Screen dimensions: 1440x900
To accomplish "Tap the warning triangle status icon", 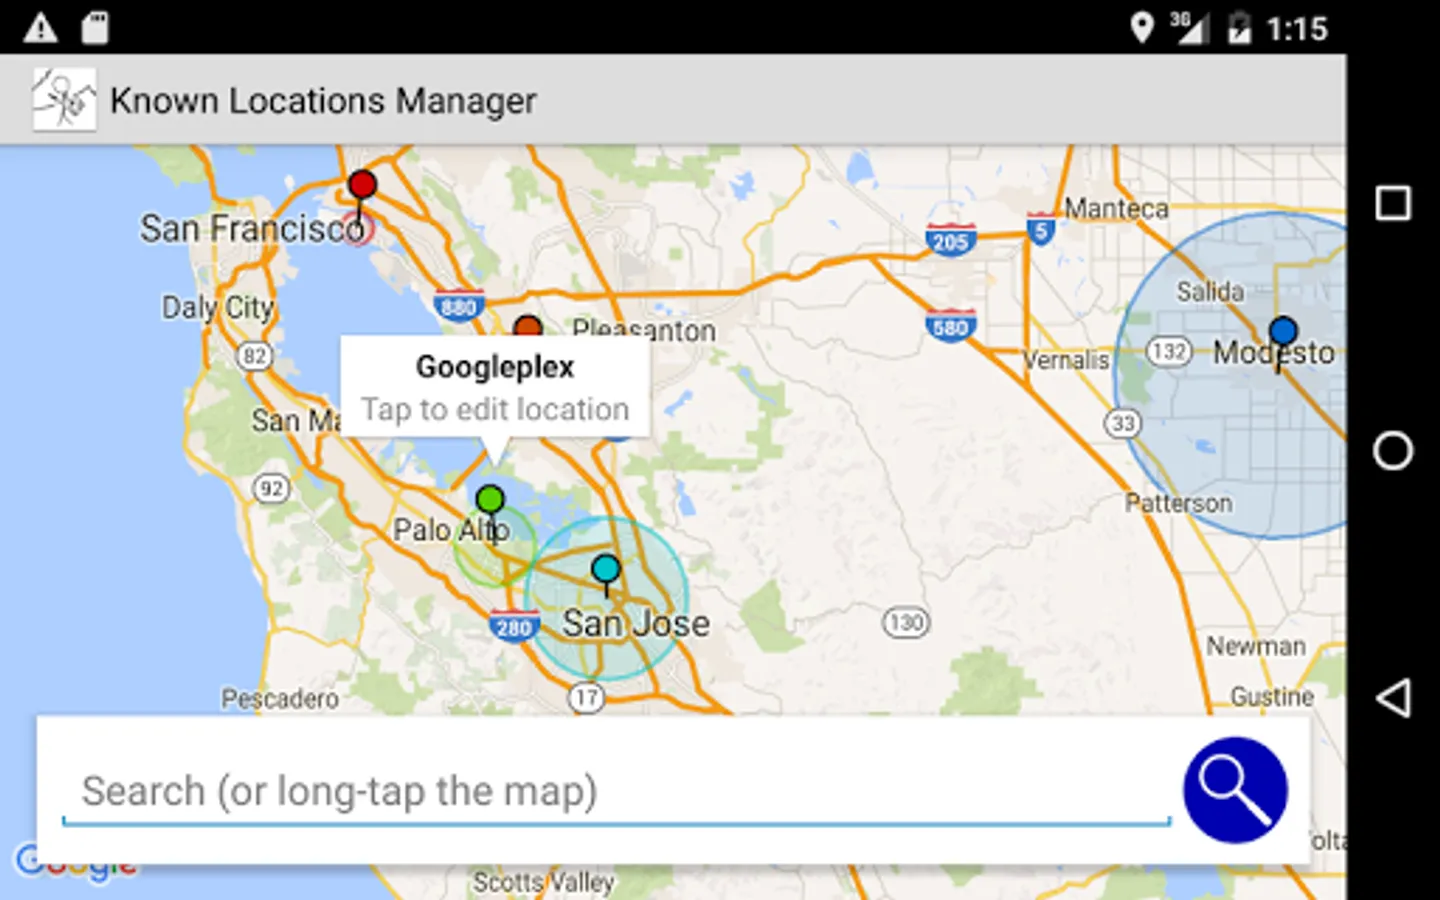I will click(40, 27).
